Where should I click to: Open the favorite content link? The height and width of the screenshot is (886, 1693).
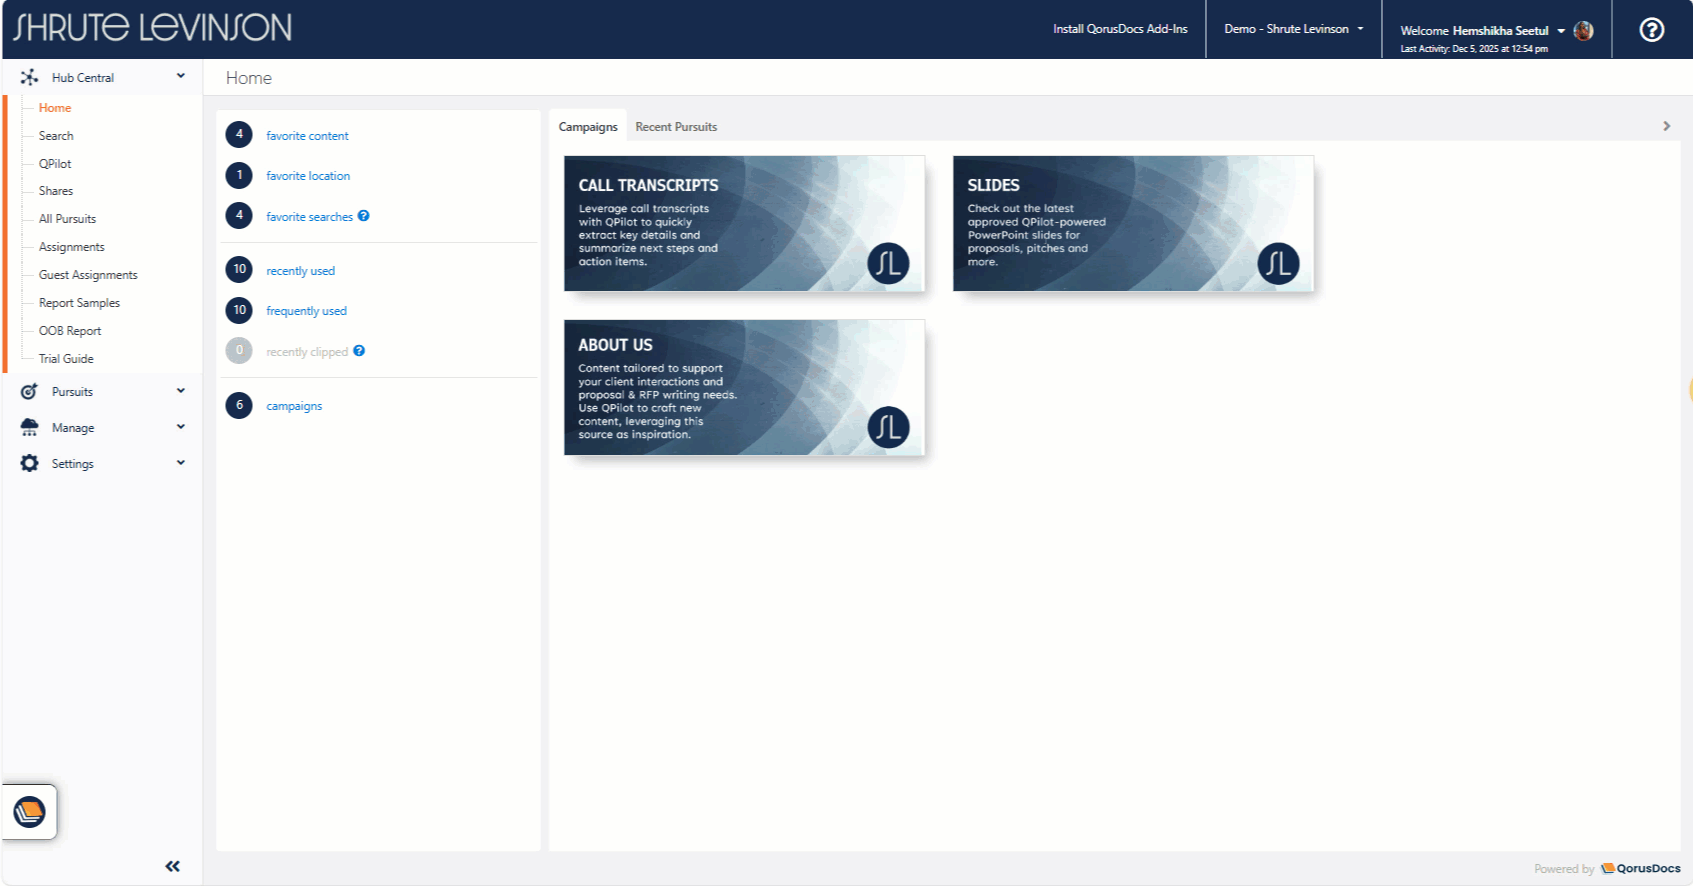click(x=307, y=136)
